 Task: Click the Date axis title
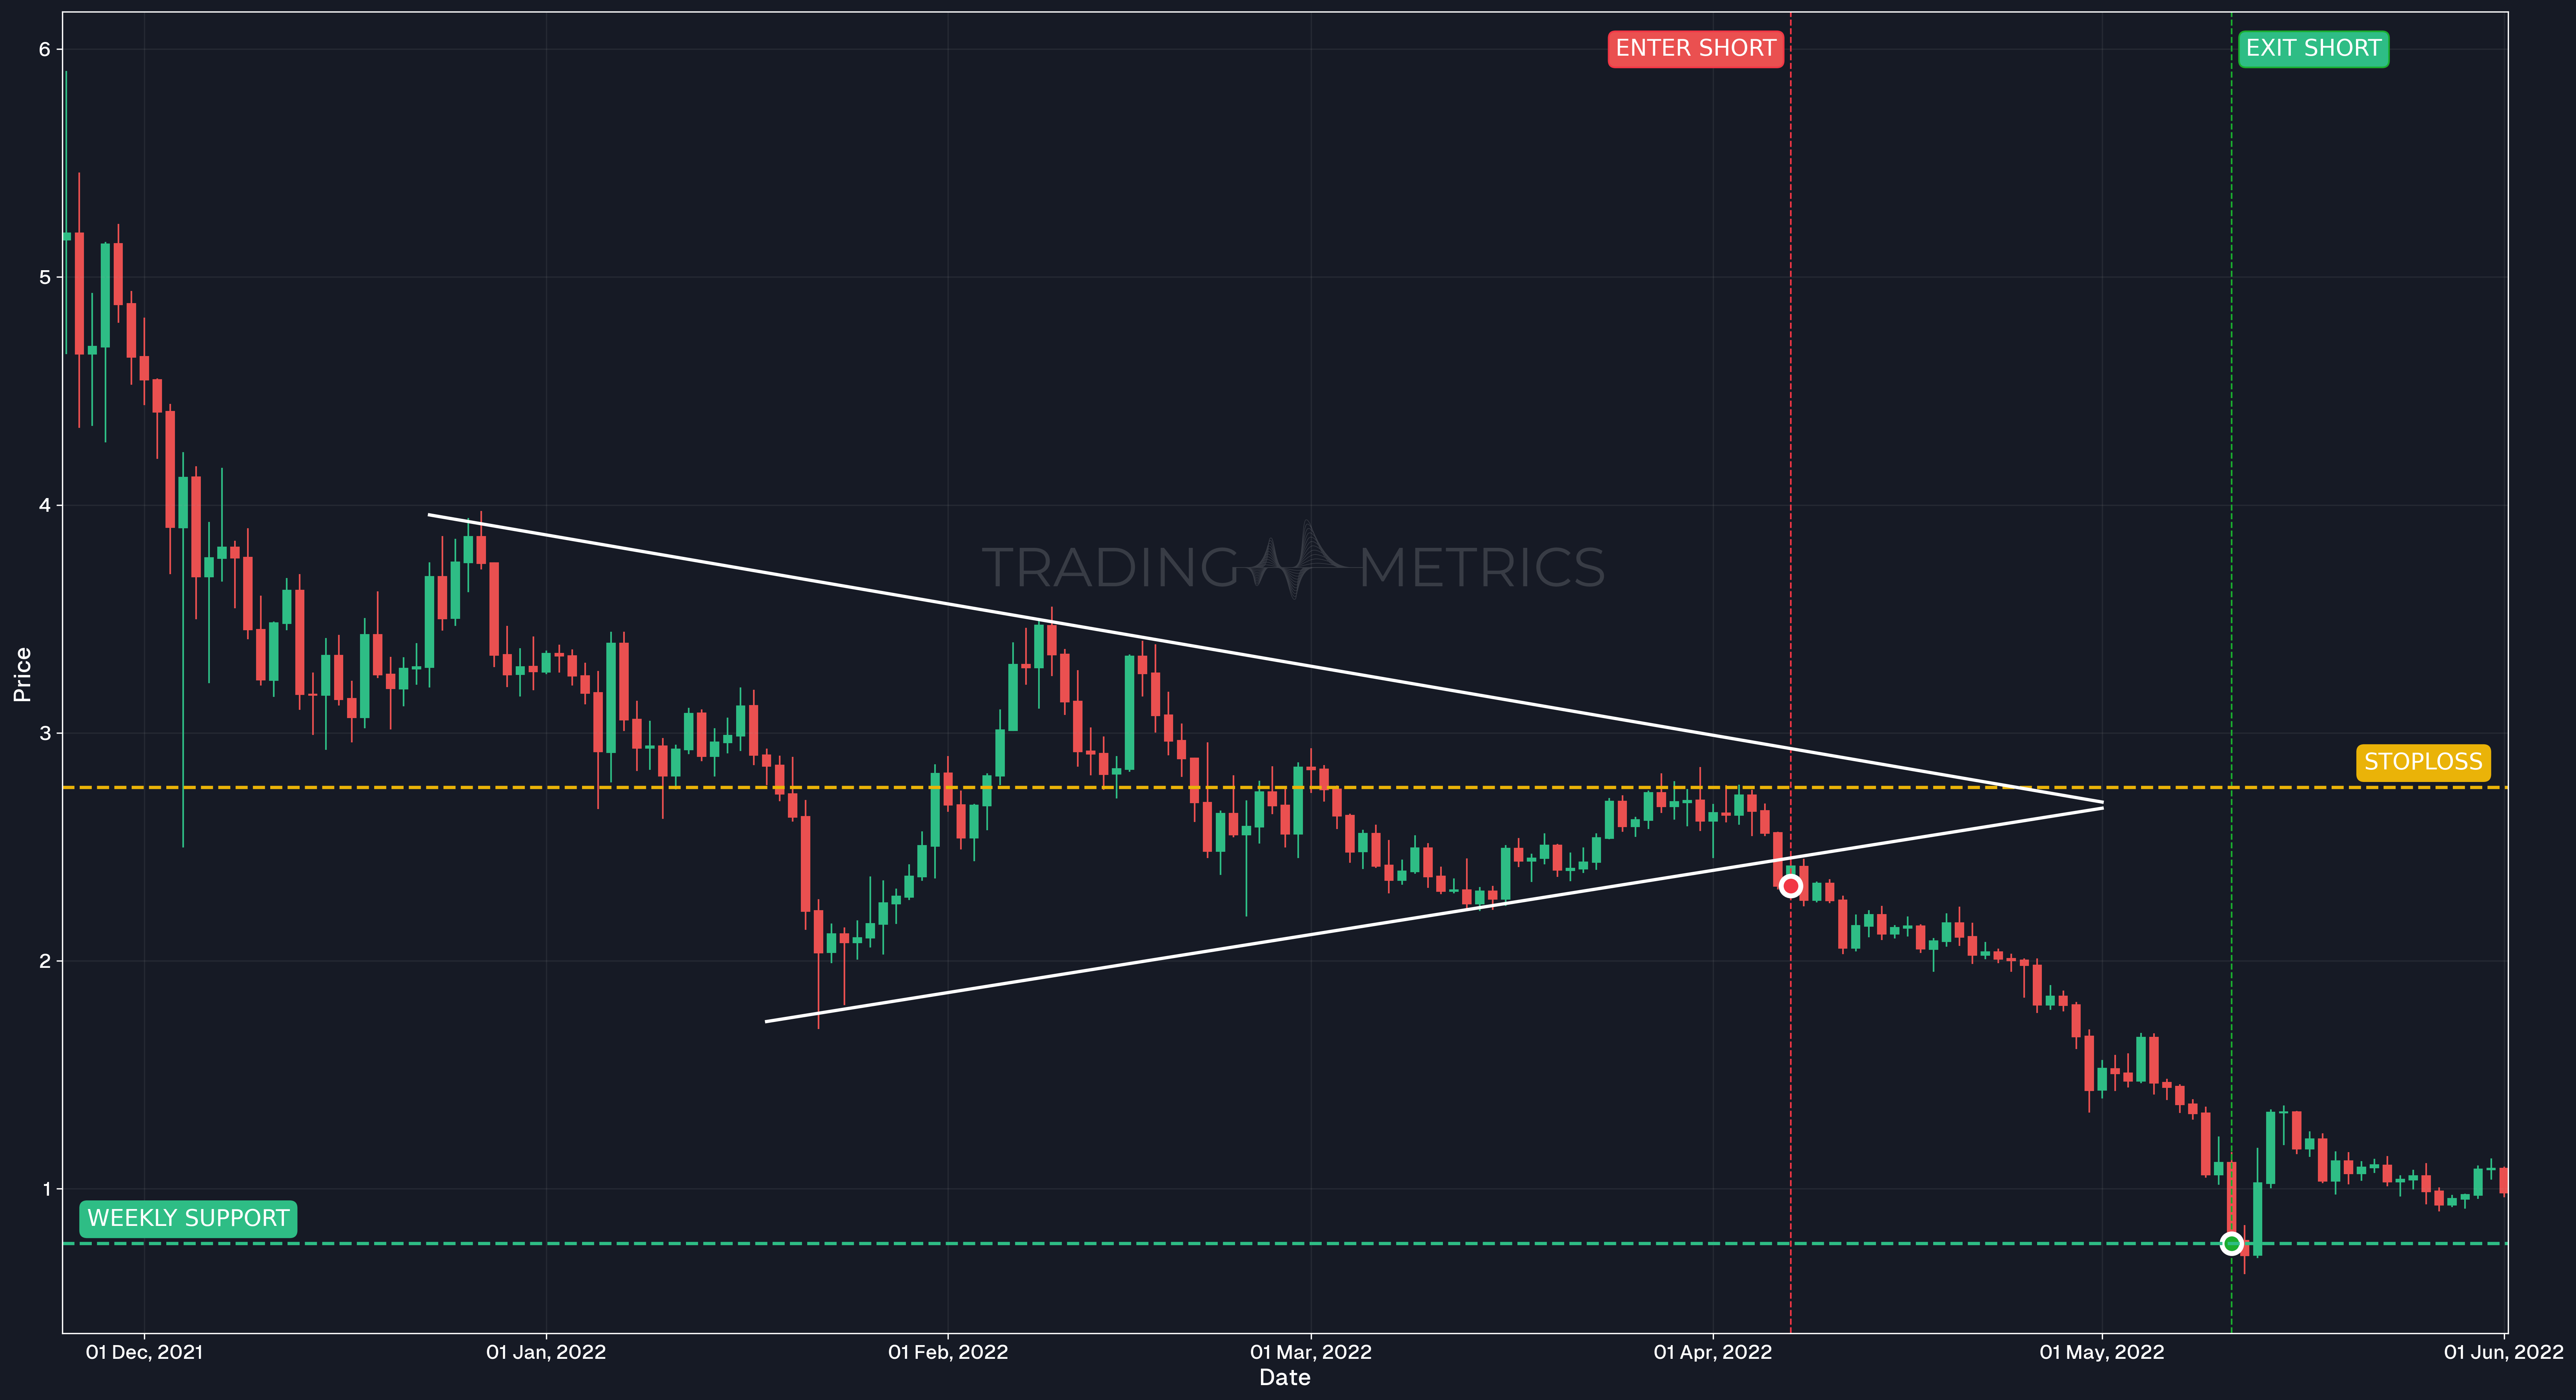coord(1285,1378)
